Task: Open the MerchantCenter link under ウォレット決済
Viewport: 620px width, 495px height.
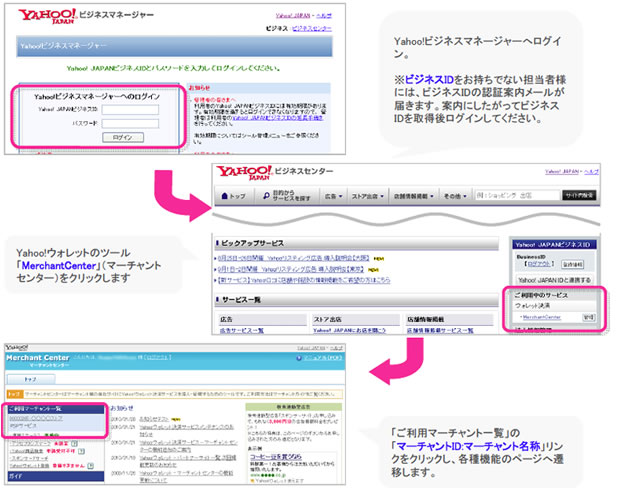Action: (x=541, y=317)
